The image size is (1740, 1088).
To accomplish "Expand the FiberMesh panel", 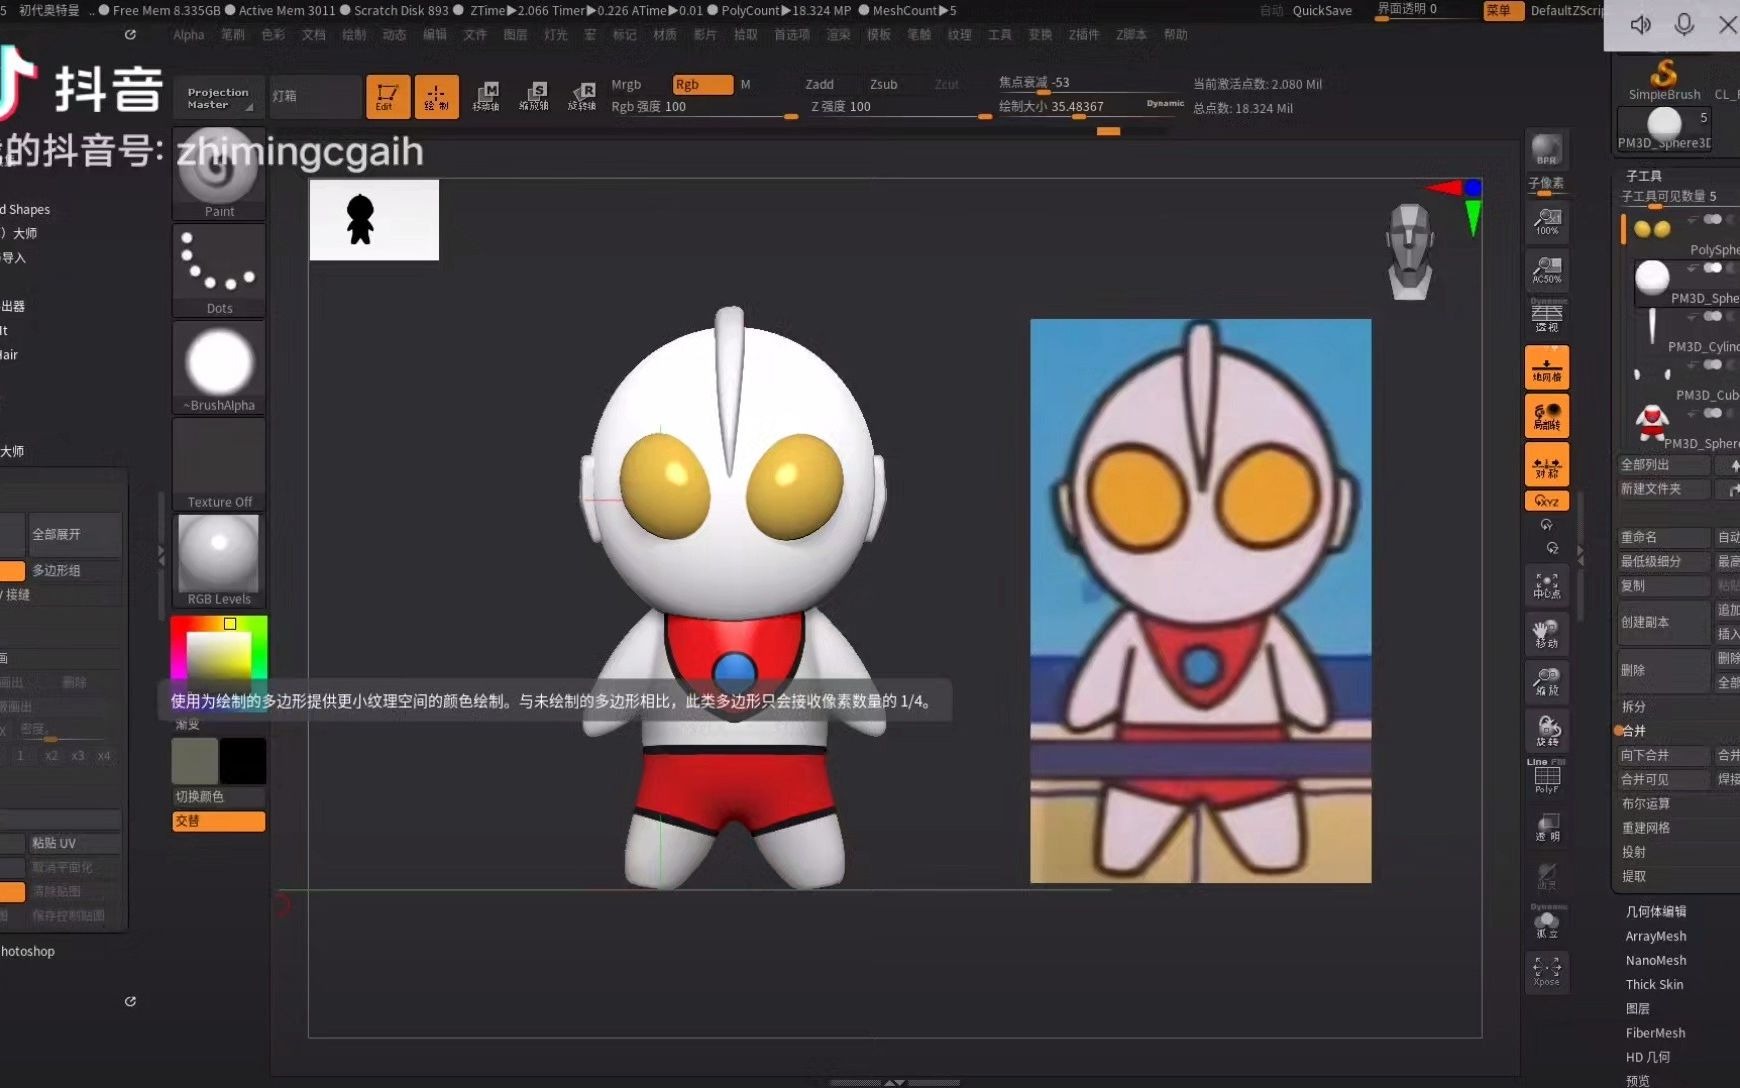I will pyautogui.click(x=1655, y=1032).
